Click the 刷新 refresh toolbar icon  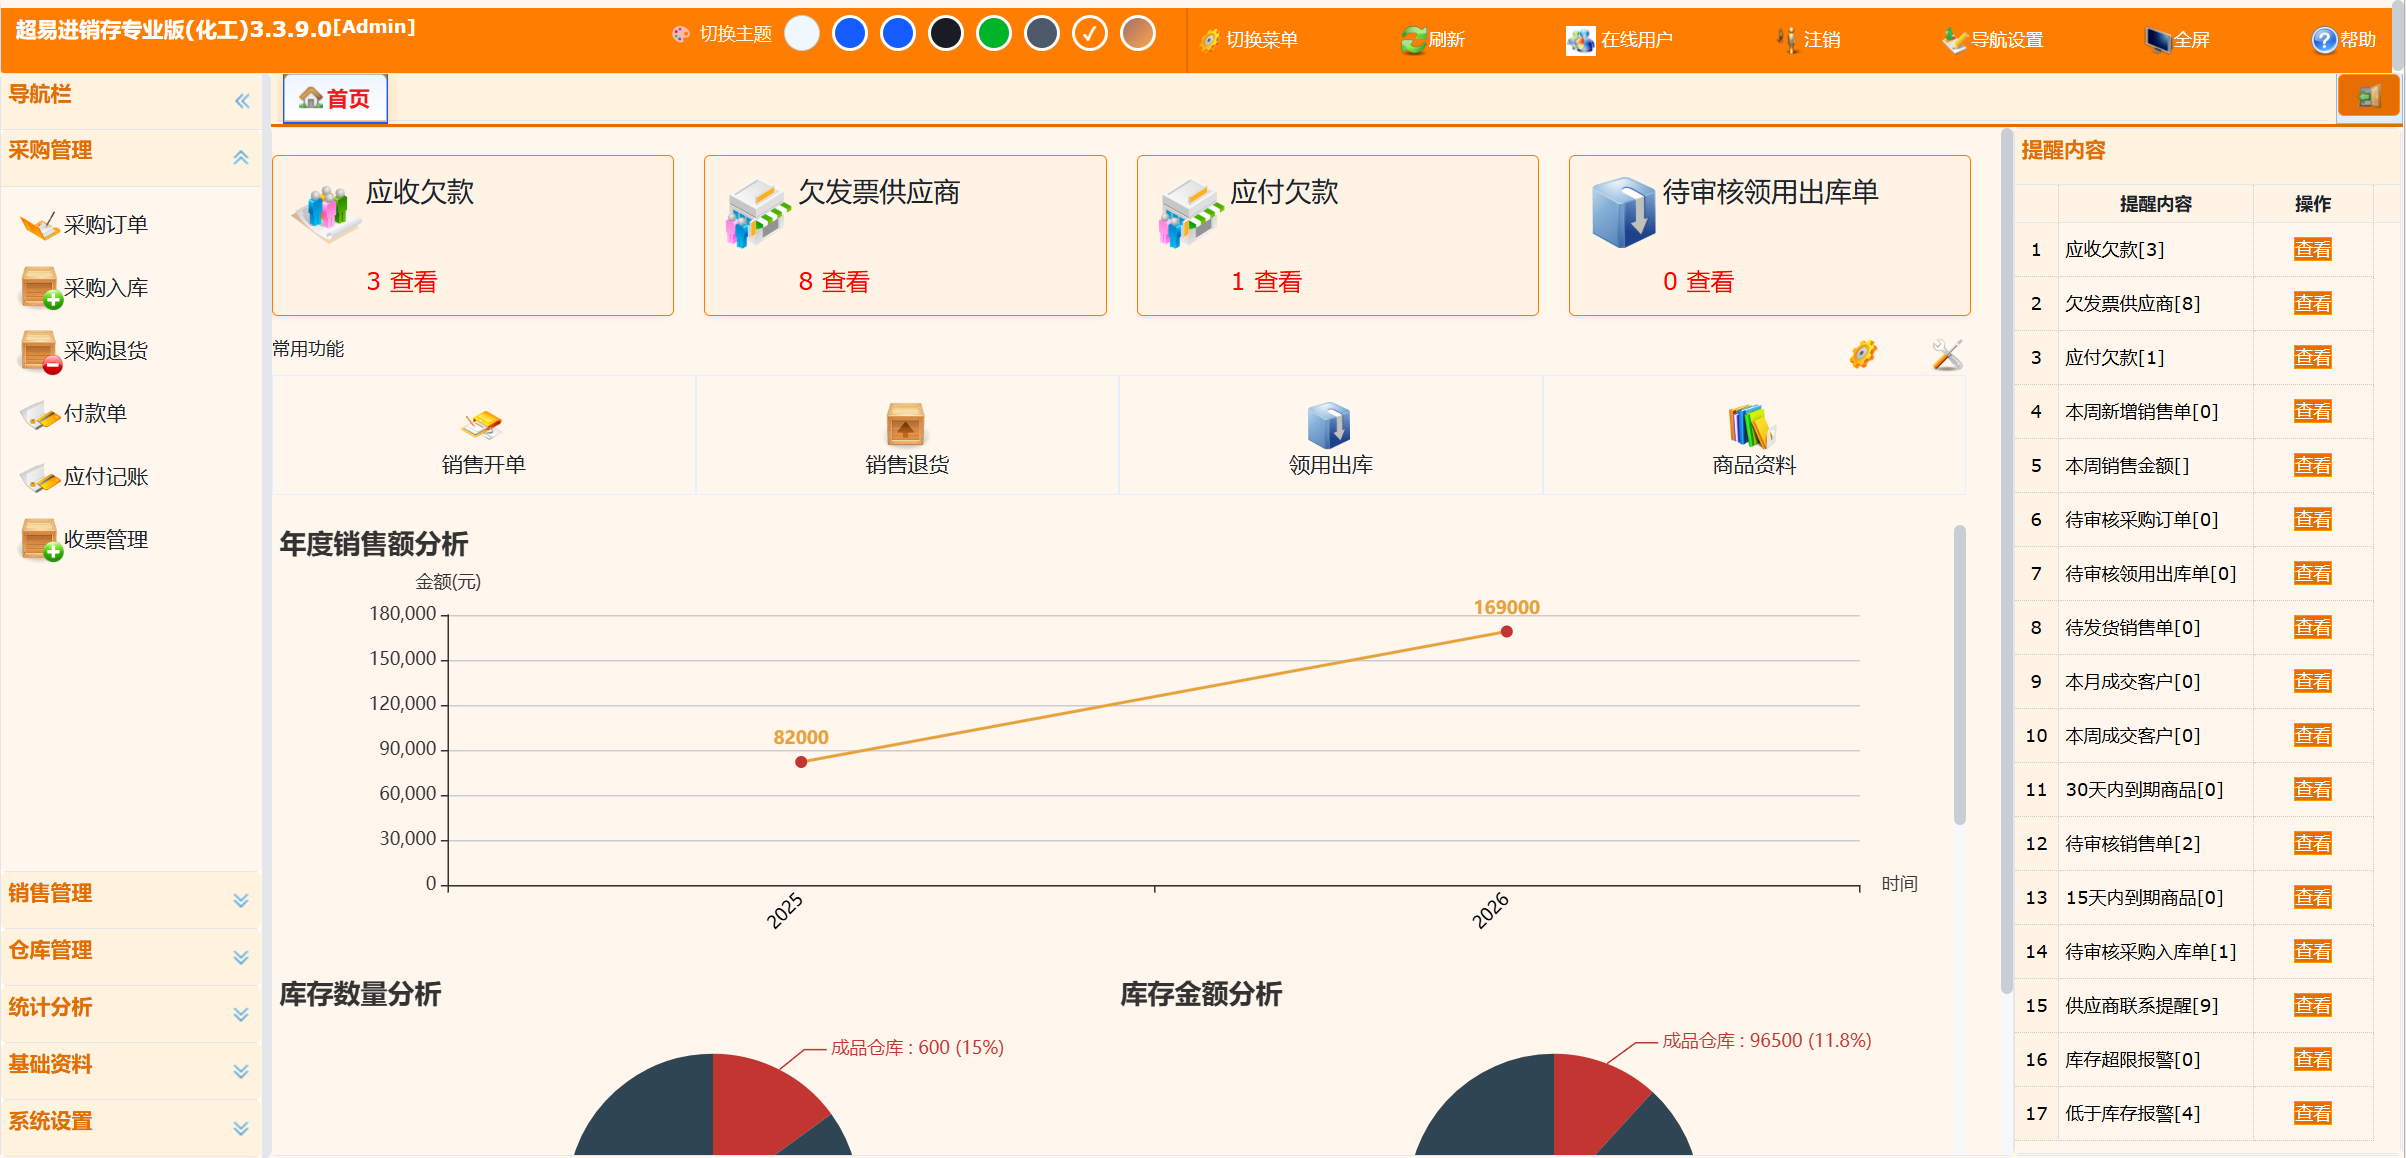[1433, 40]
